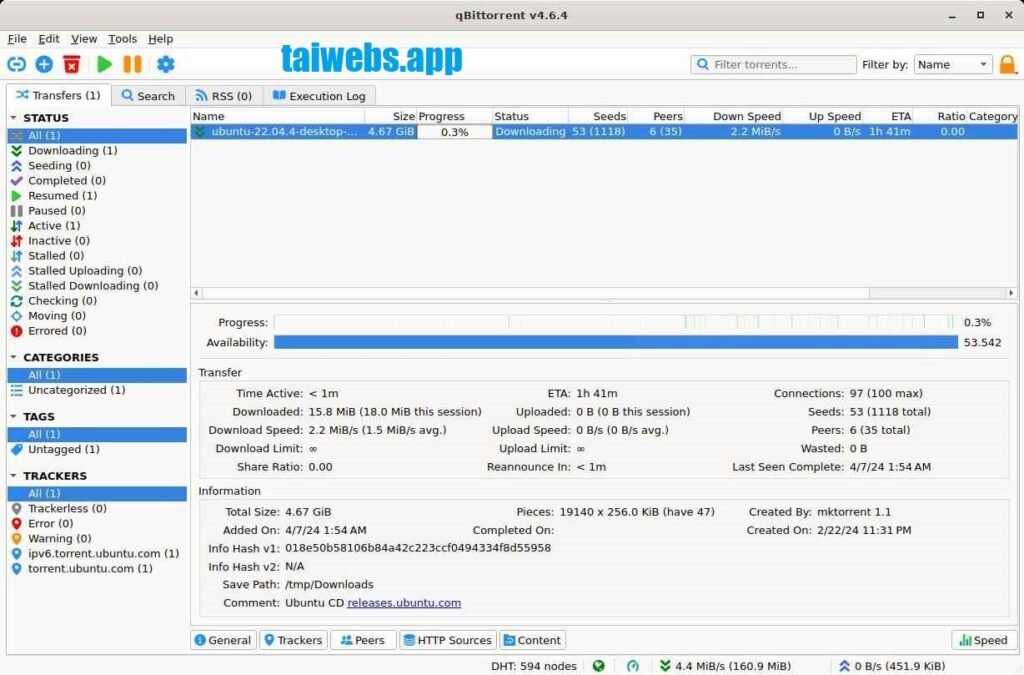This screenshot has height=675, width=1024.
Task: Collapse the TAGS section
Action: tap(13, 416)
